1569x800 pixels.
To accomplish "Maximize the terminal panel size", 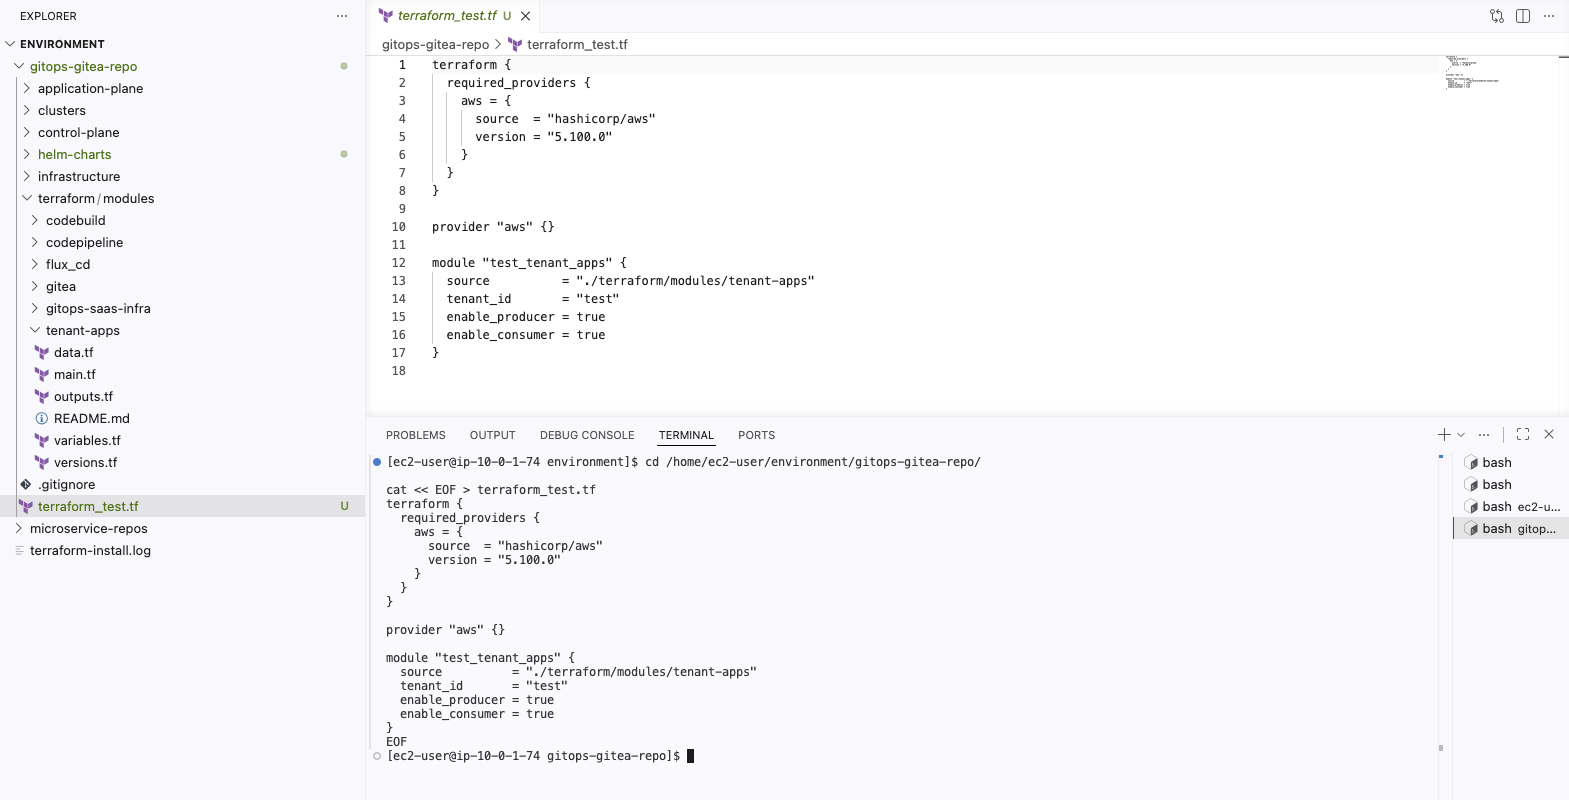I will (x=1522, y=435).
